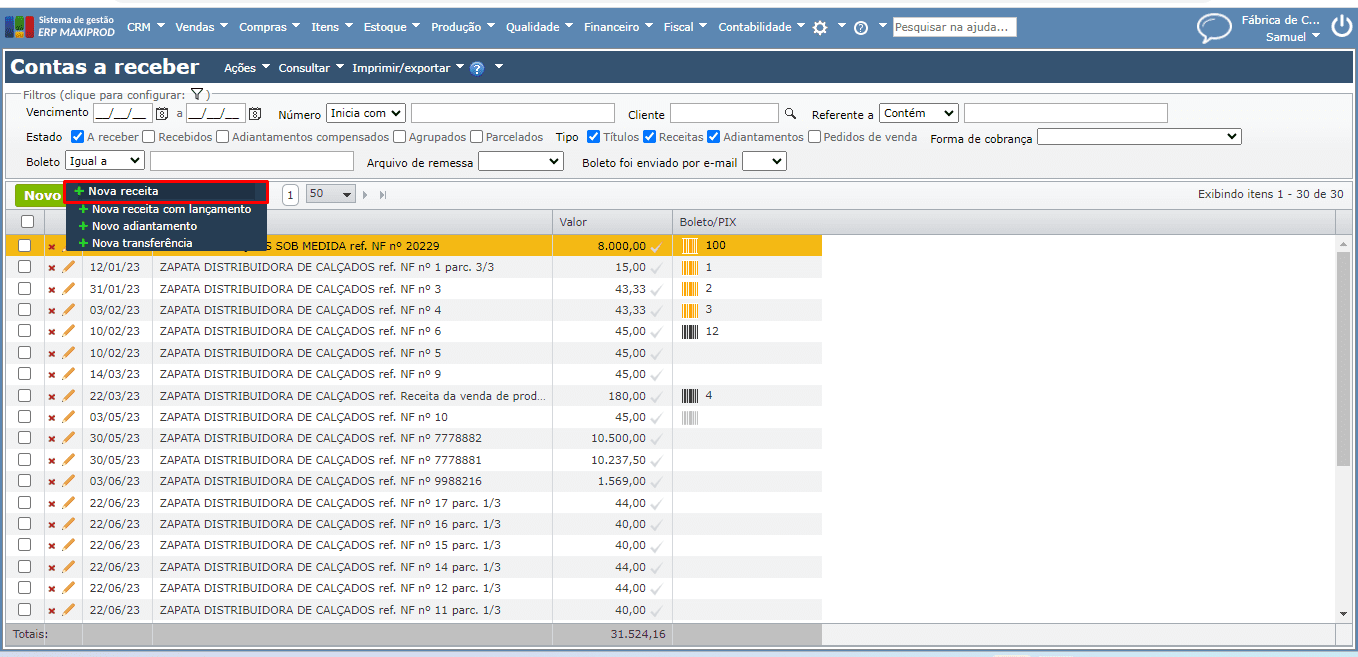Expand the 'Forma de cobrança' dropdown
The image size is (1358, 657).
(x=1138, y=137)
